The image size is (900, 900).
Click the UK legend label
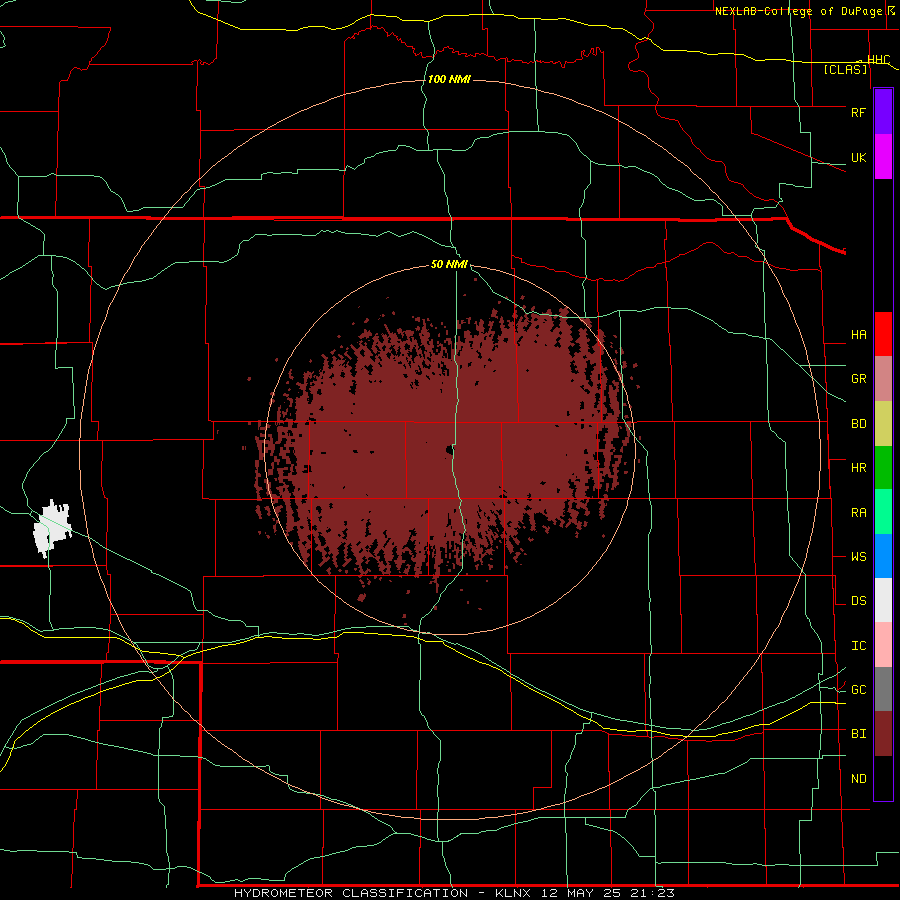858,157
